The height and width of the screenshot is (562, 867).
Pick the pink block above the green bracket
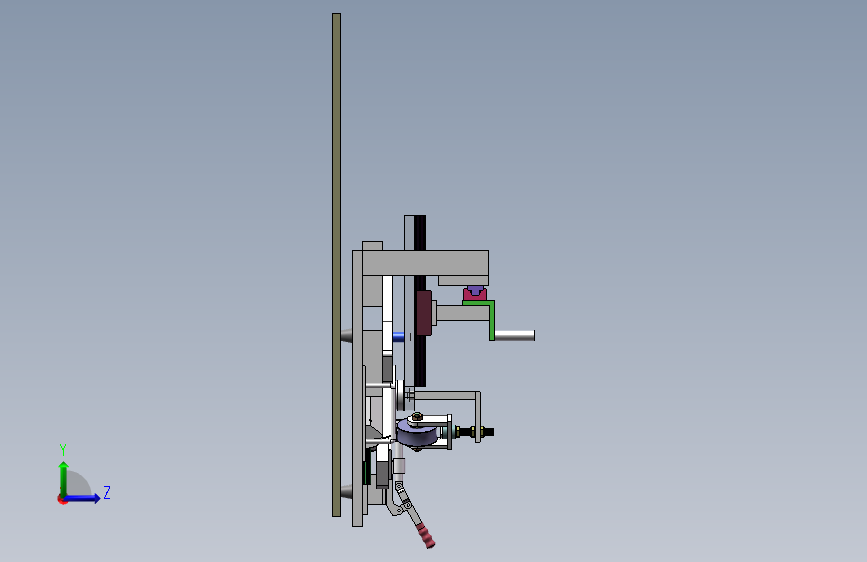[474, 295]
